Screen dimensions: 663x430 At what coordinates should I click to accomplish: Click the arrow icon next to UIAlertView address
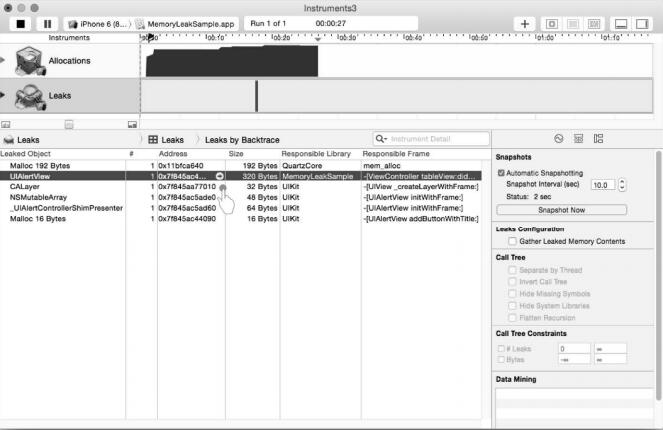pyautogui.click(x=219, y=176)
